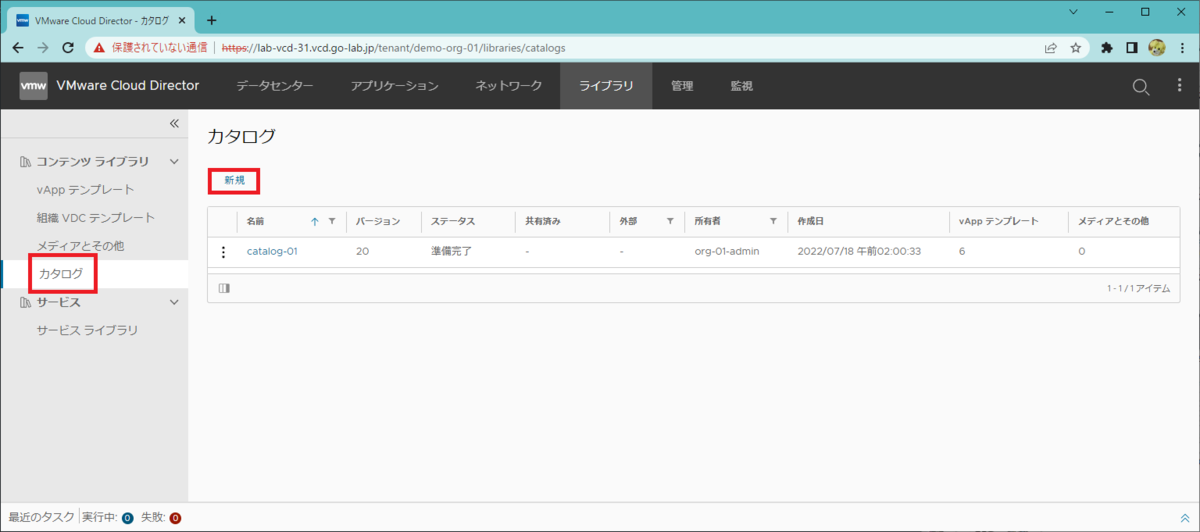The image size is (1200, 532).
Task: Click the 共有済み column header
Action: coord(545,221)
